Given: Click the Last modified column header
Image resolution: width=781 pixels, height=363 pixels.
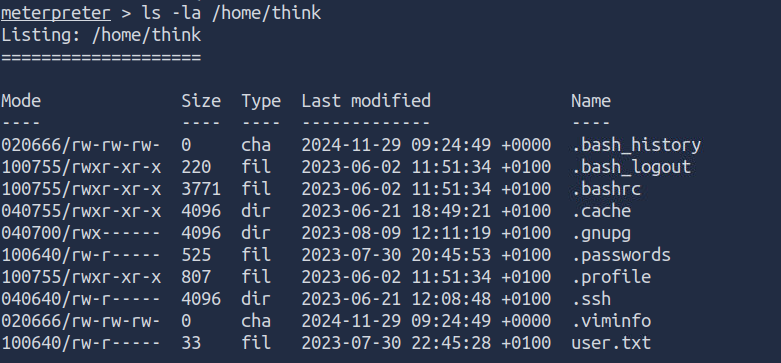Looking at the screenshot, I should tap(366, 101).
